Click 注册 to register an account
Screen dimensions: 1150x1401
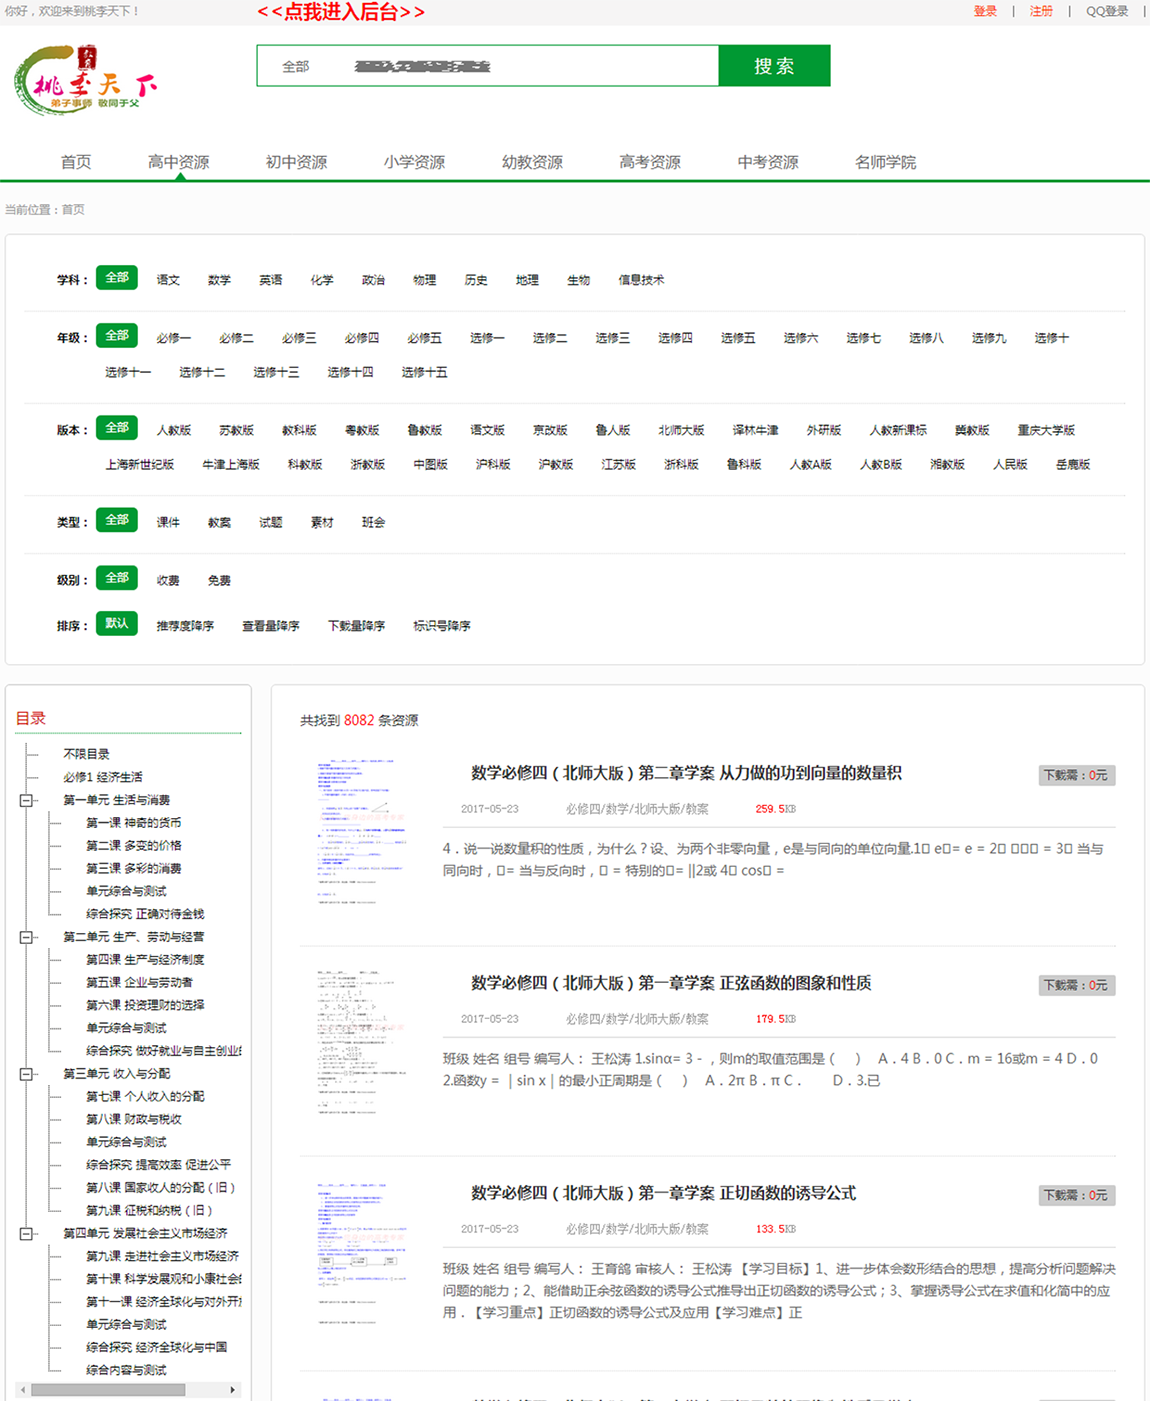click(1041, 11)
